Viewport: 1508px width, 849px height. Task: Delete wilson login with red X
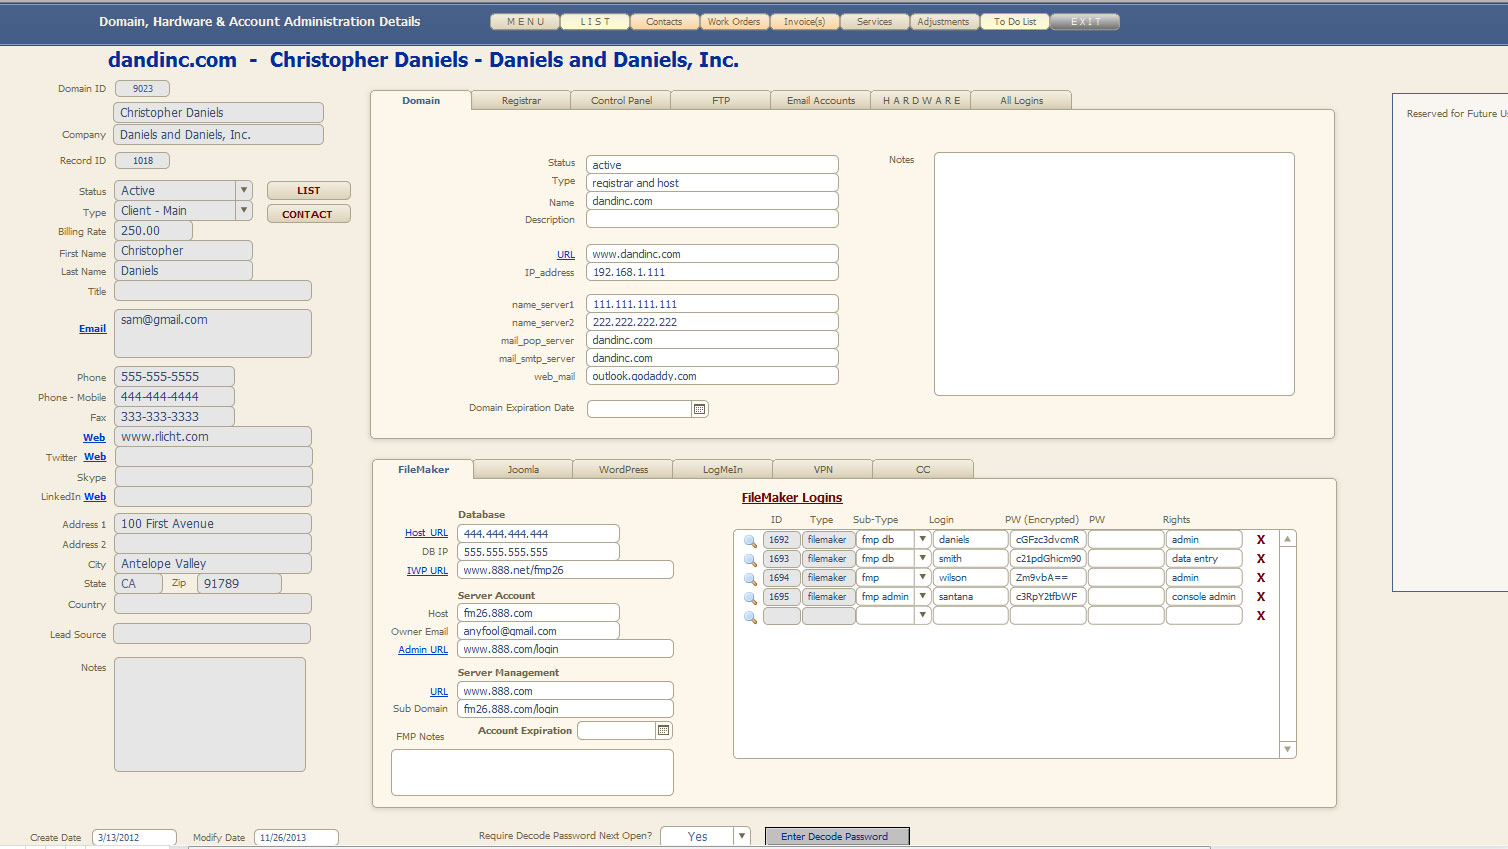(x=1261, y=578)
